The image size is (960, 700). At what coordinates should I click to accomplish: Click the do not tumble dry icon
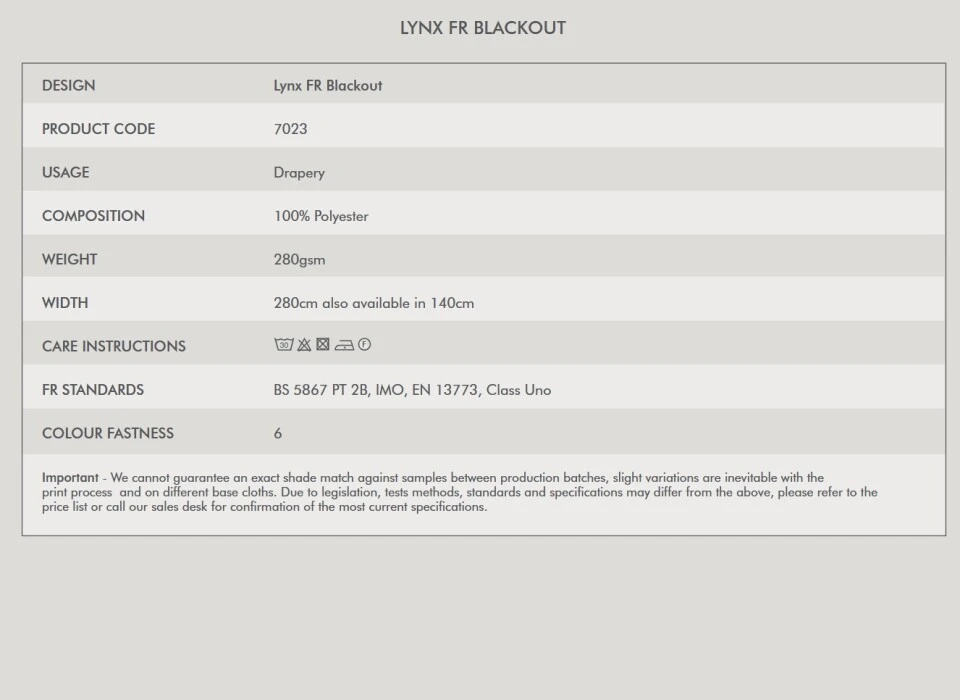click(x=323, y=345)
